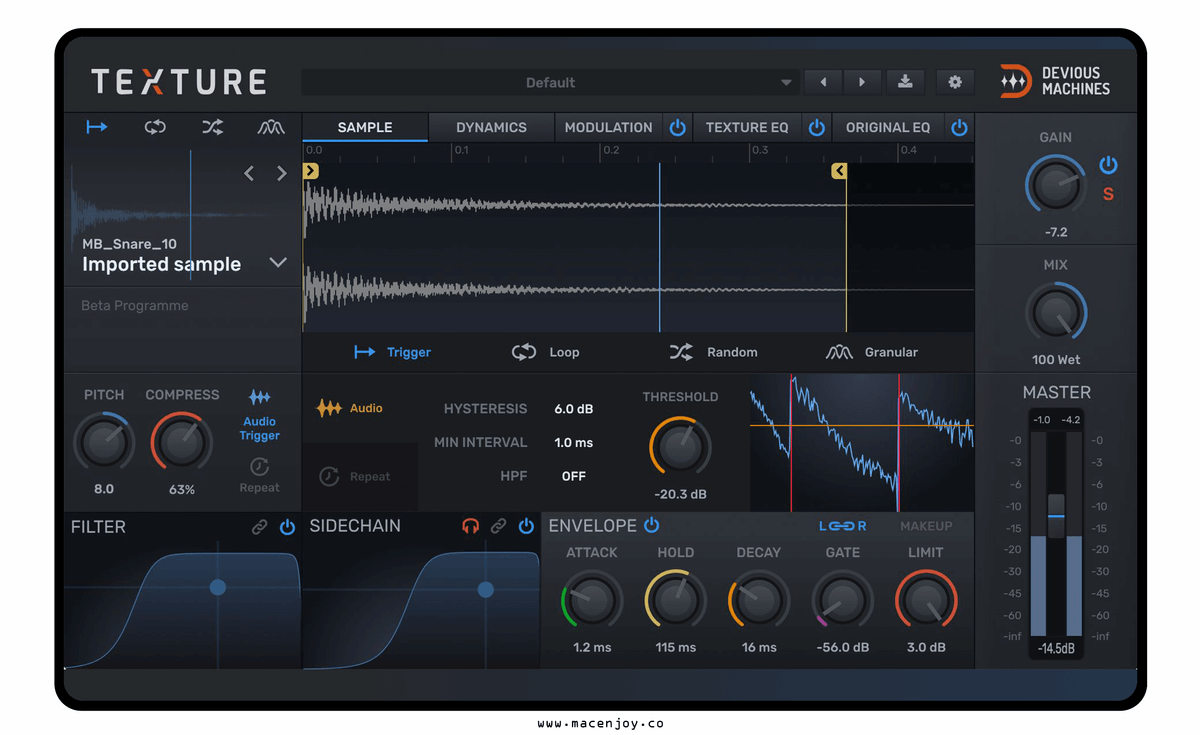Click the yellow sample start marker

point(311,171)
